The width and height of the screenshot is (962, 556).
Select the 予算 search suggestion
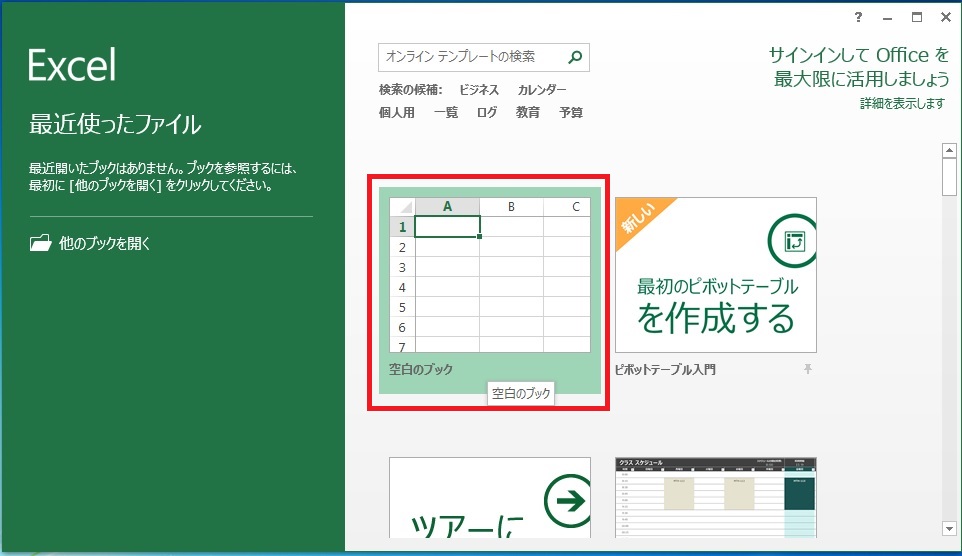(571, 112)
